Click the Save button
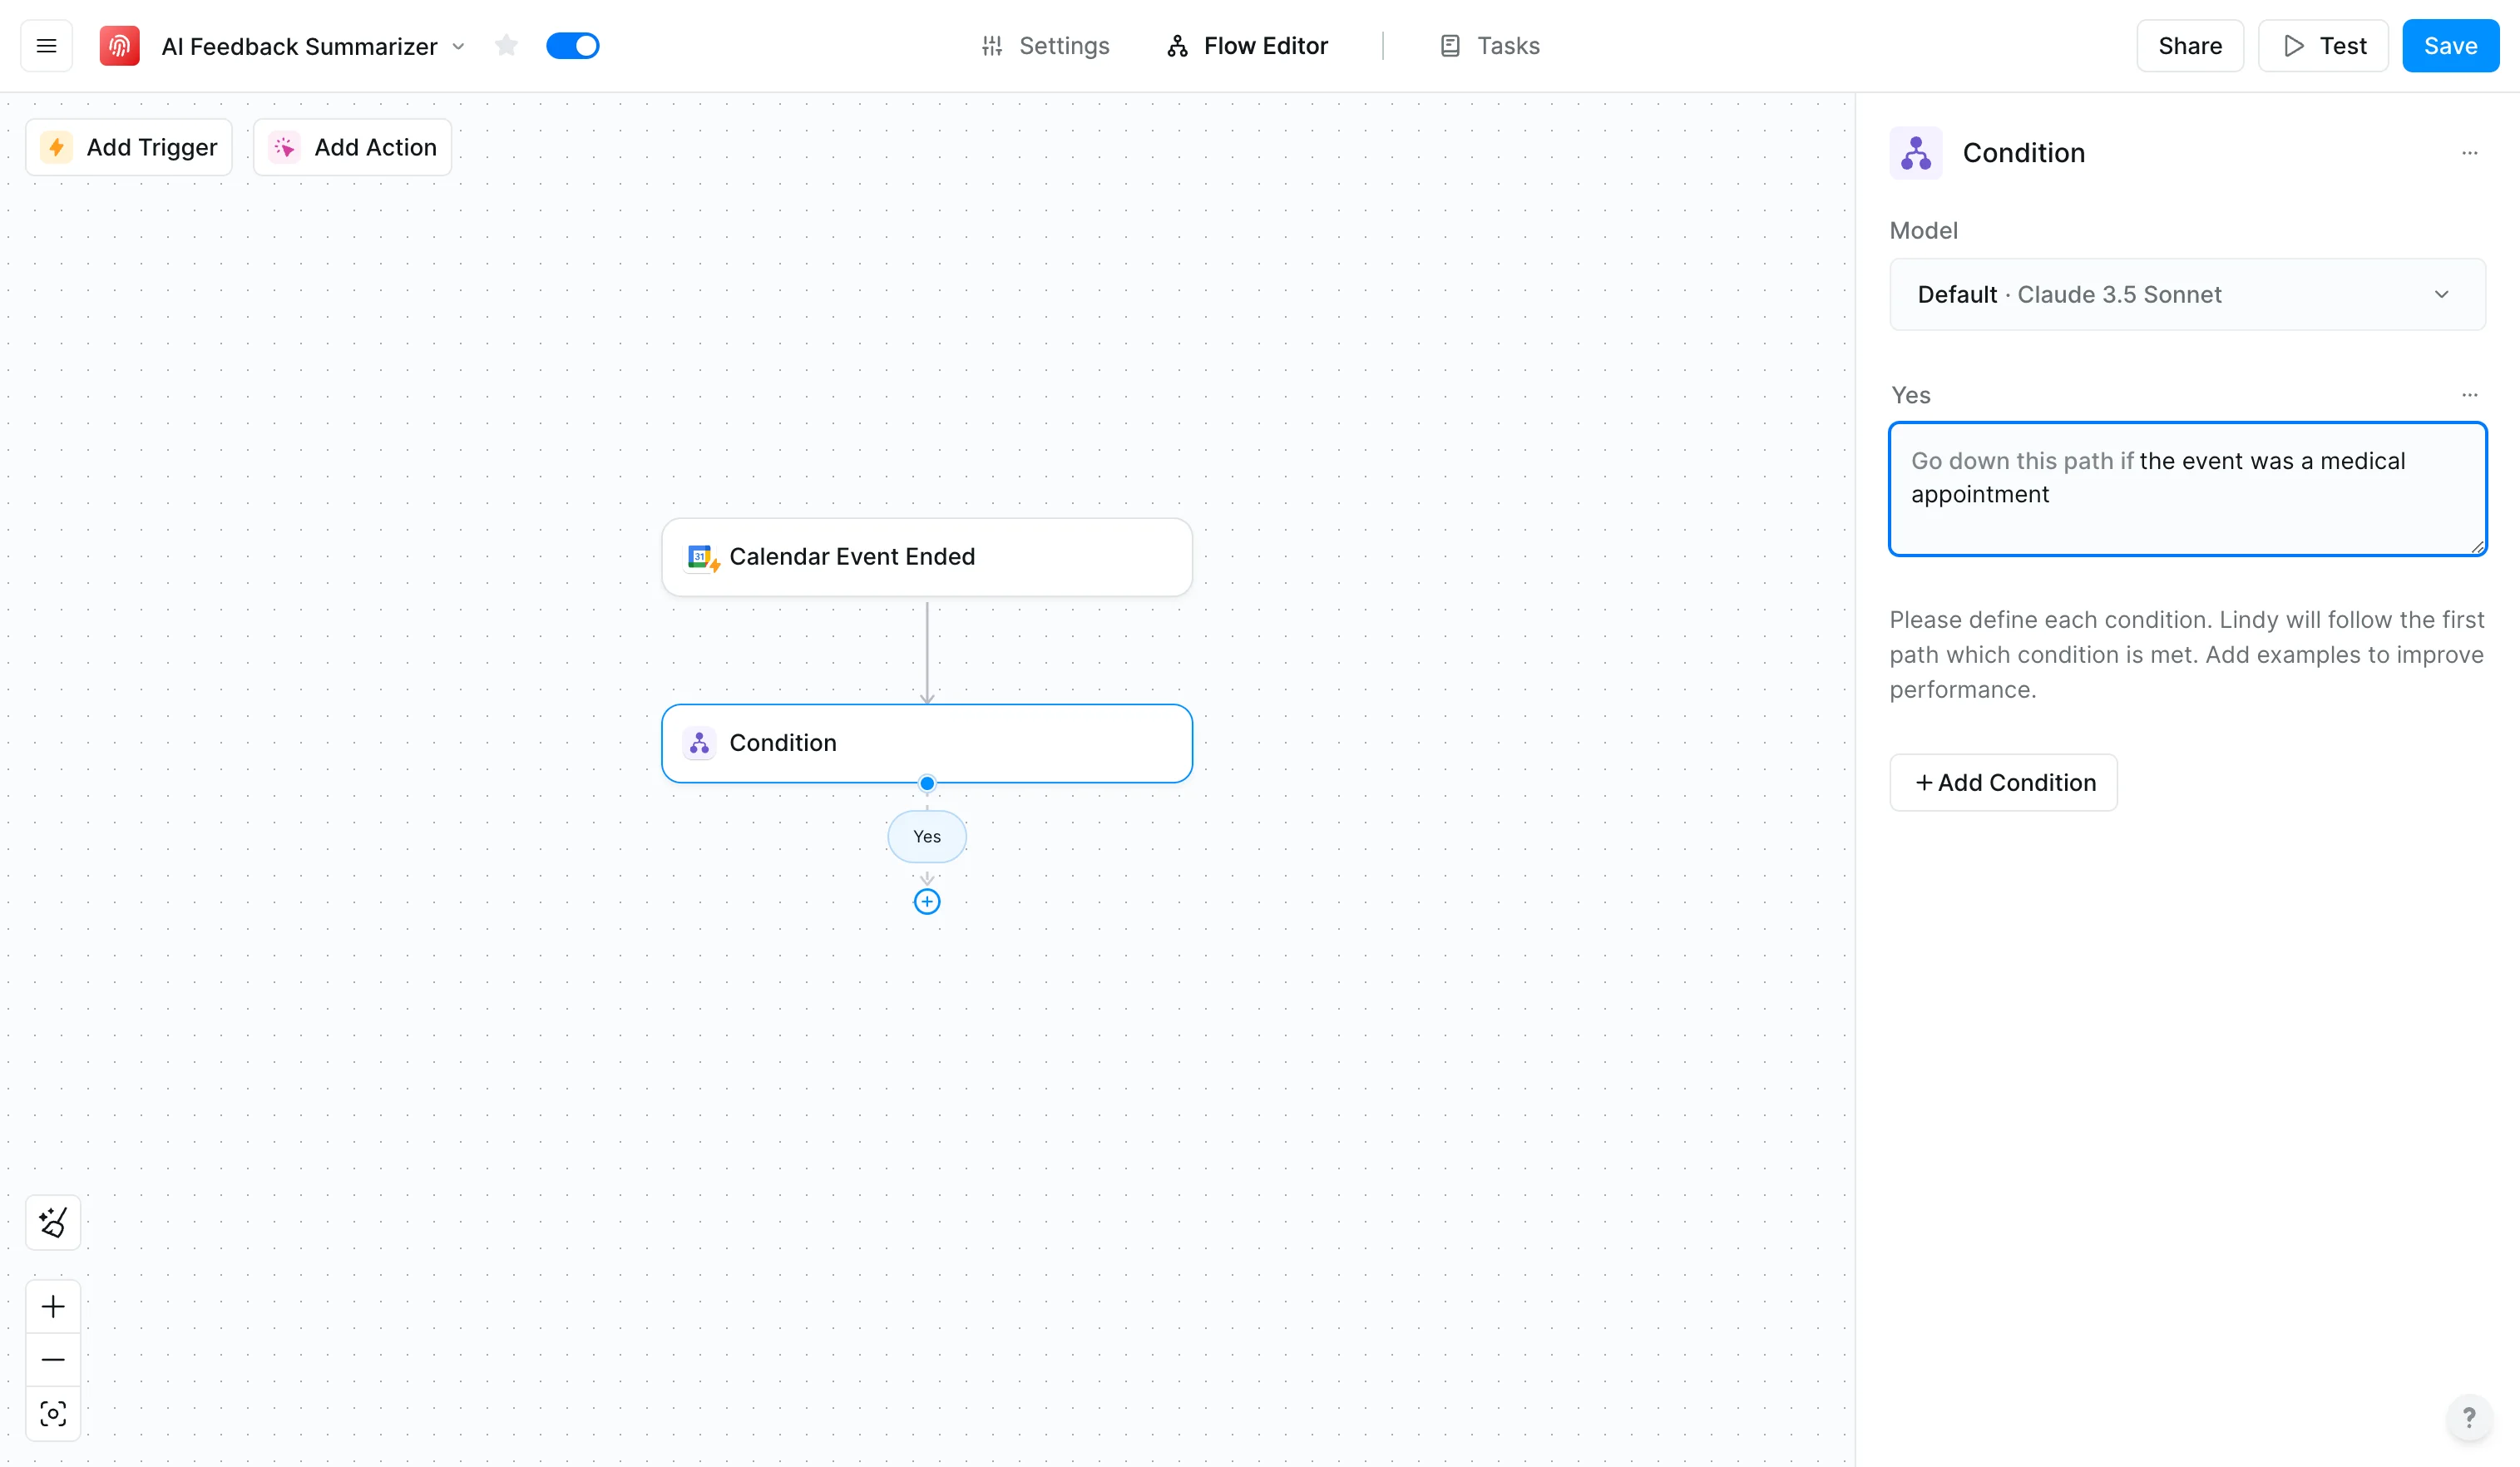2520x1467 pixels. [2449, 46]
